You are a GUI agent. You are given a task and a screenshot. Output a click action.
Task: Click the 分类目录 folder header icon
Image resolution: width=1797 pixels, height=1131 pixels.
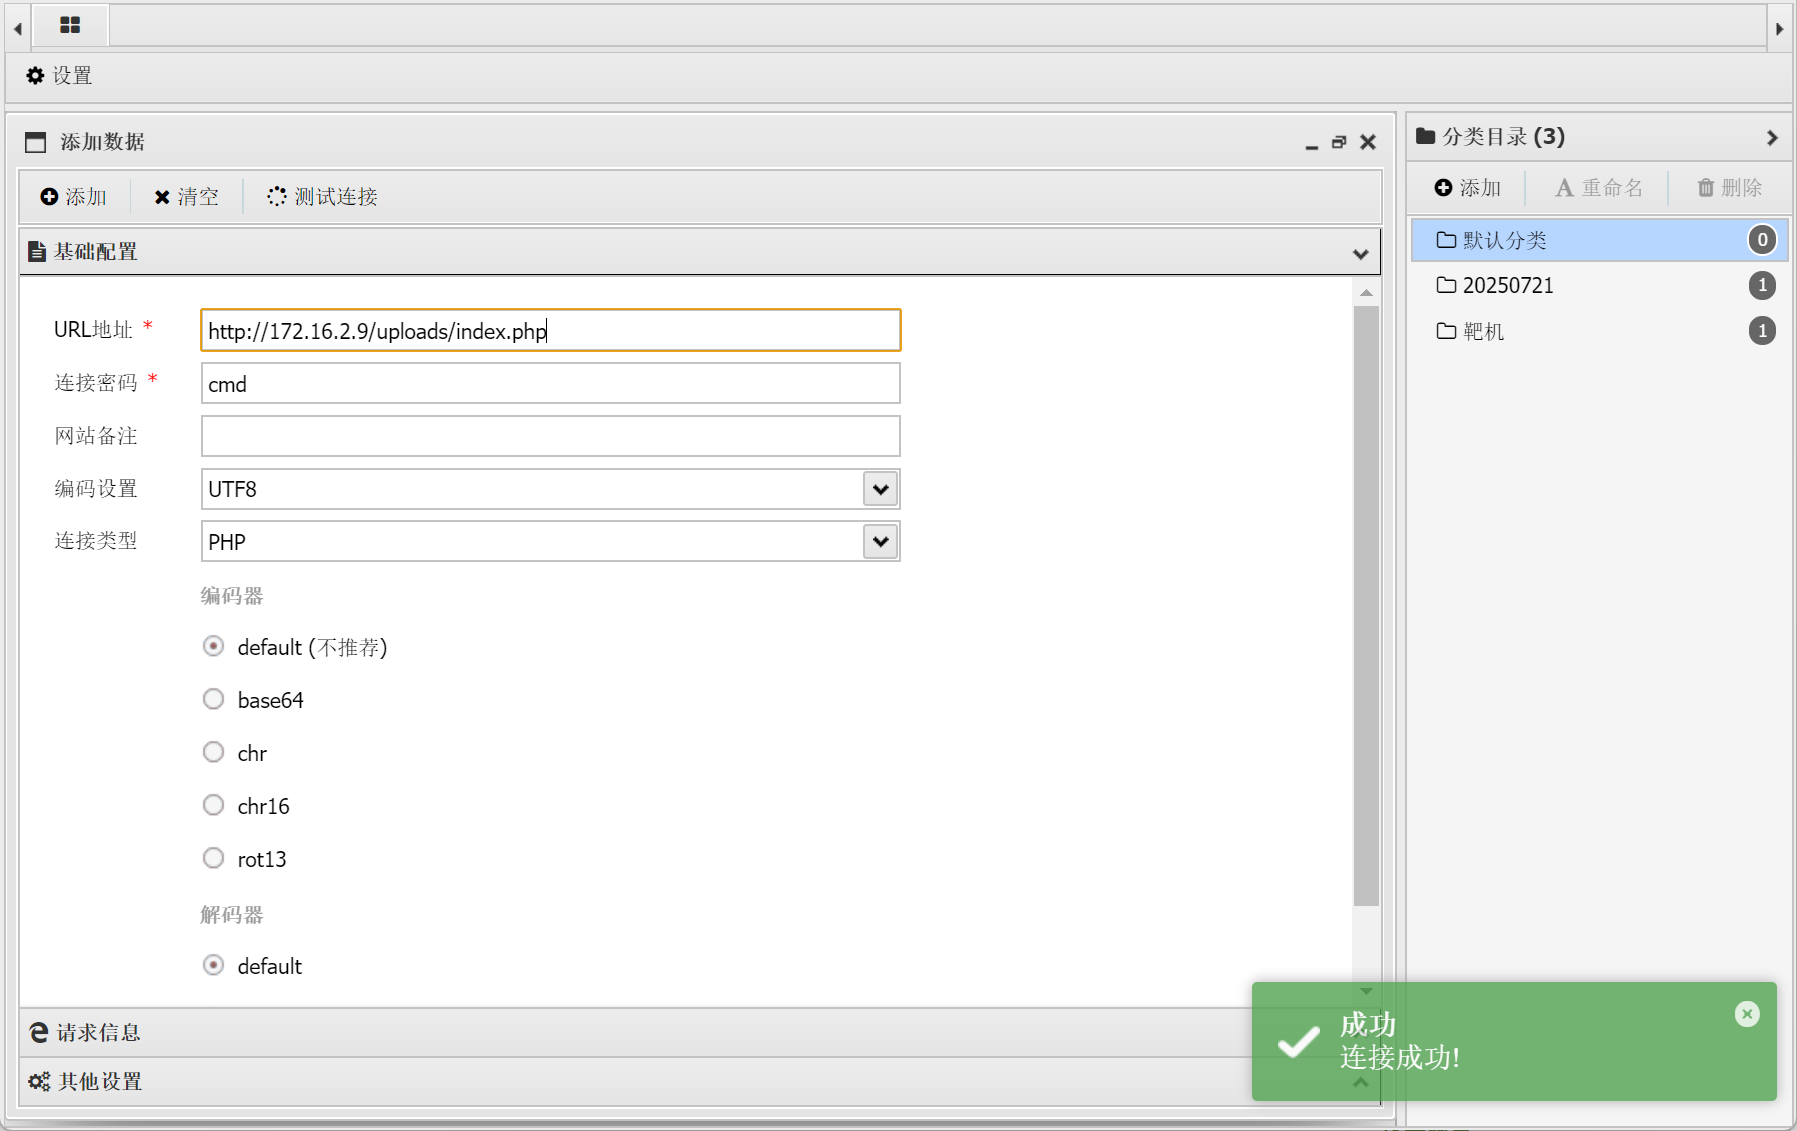1426,137
